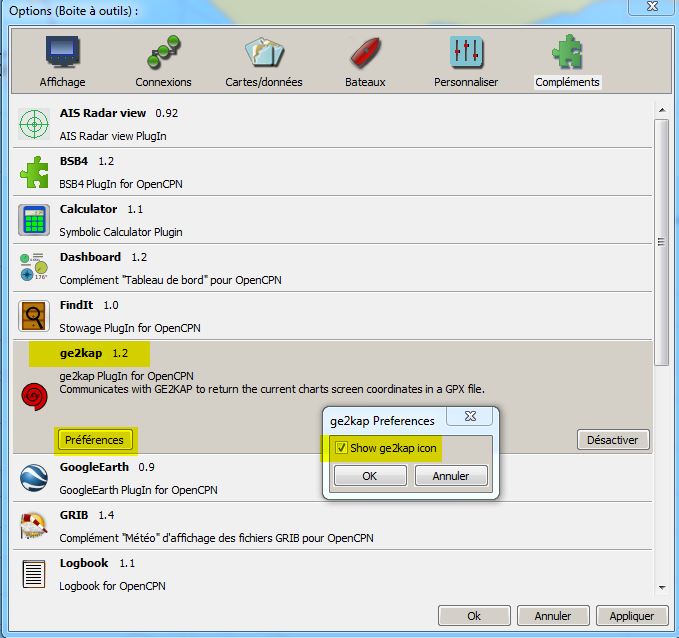Screen dimensions: 679x638
Task: Click the GRIB 'Météo' description text
Action: [217, 538]
